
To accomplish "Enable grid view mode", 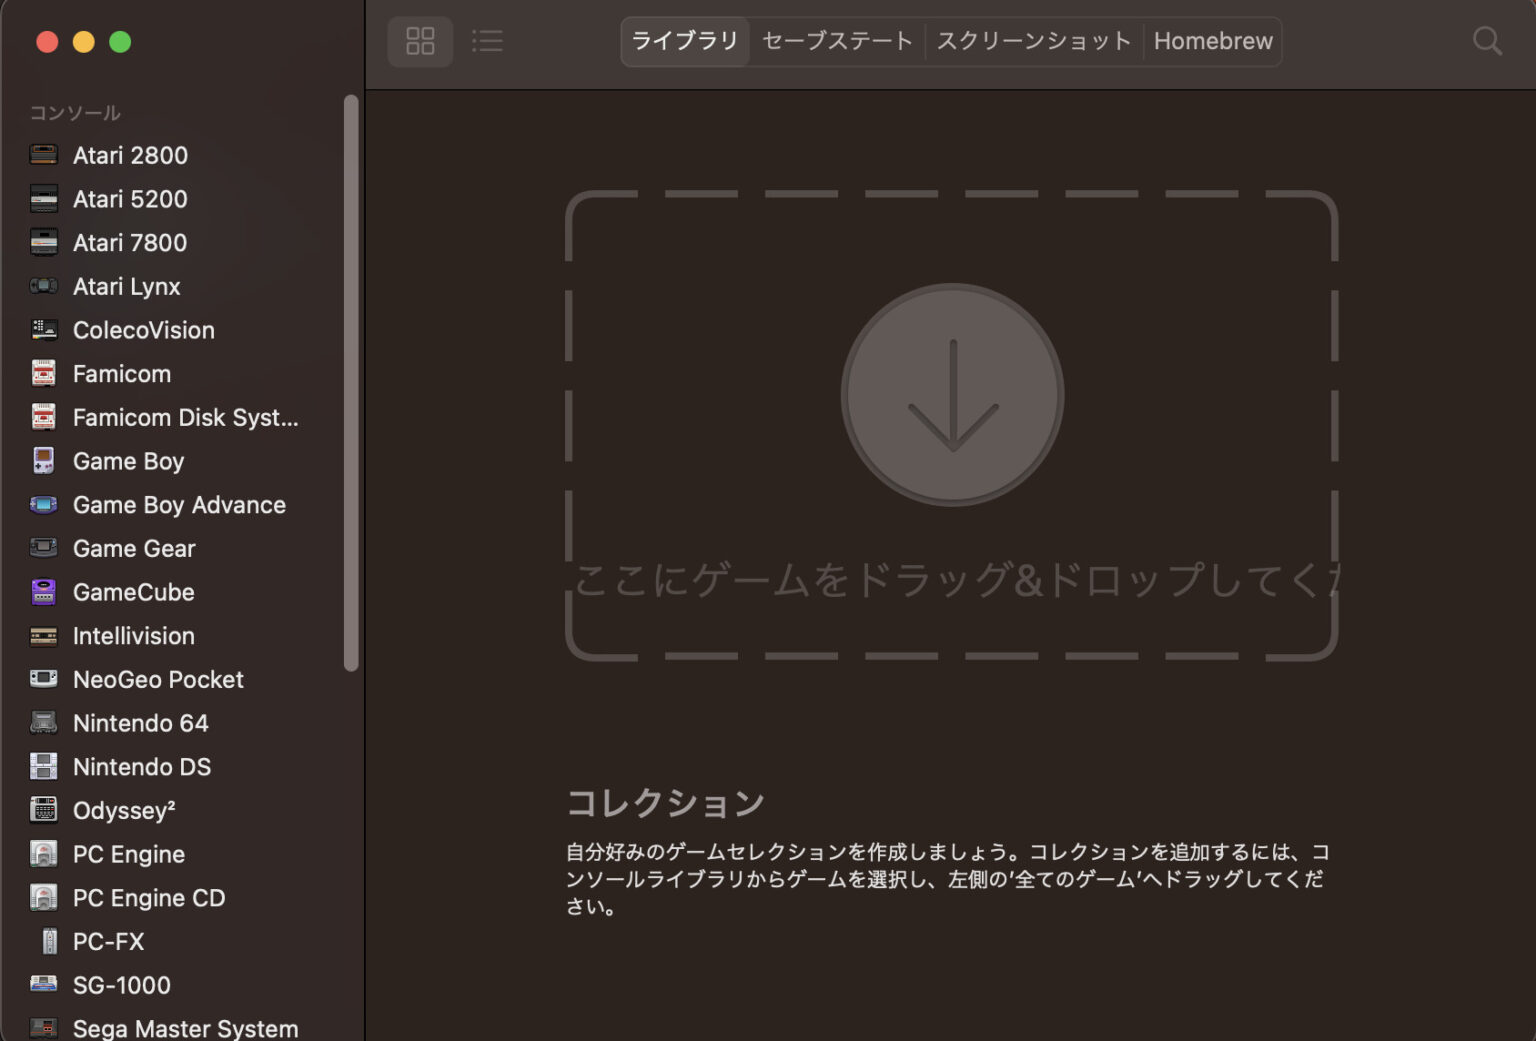I will click(420, 41).
